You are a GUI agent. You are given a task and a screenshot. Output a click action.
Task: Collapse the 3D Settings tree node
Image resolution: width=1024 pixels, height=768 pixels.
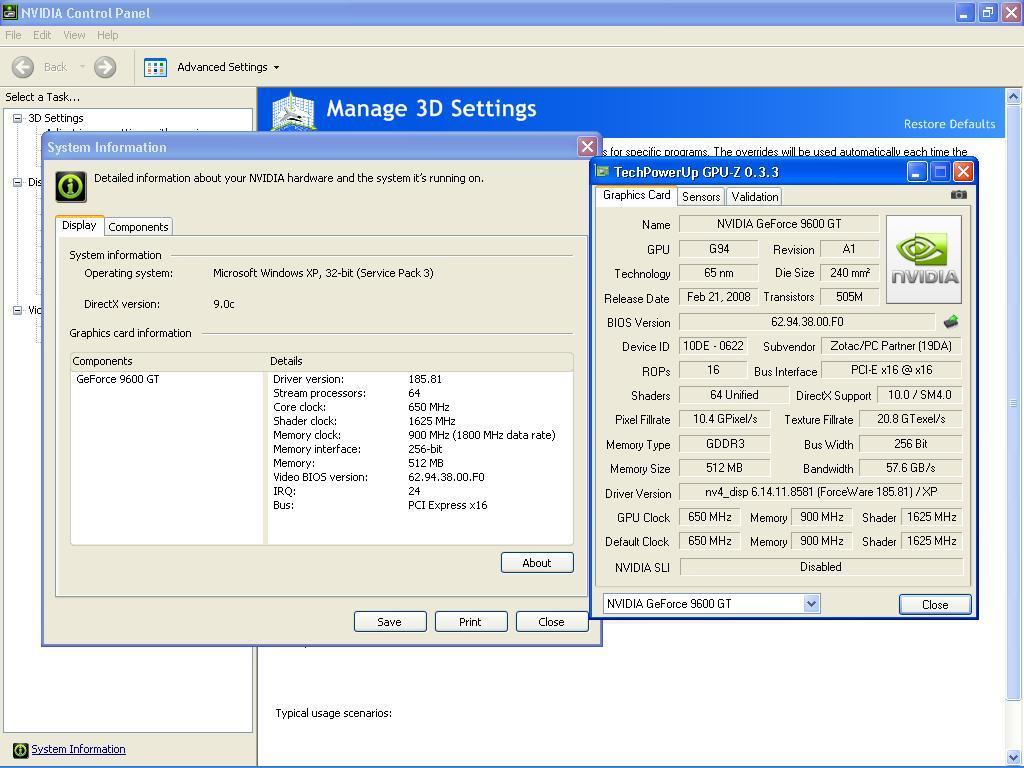18,118
